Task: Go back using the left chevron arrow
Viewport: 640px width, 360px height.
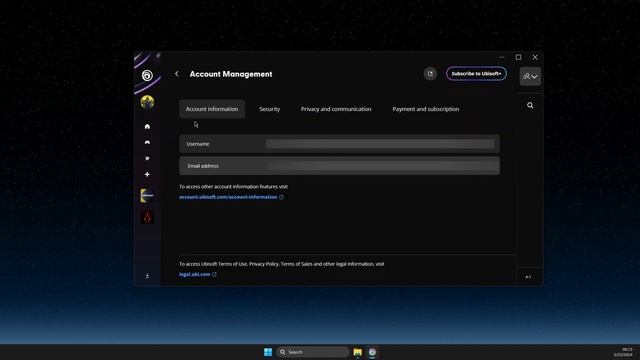Action: pyautogui.click(x=177, y=74)
